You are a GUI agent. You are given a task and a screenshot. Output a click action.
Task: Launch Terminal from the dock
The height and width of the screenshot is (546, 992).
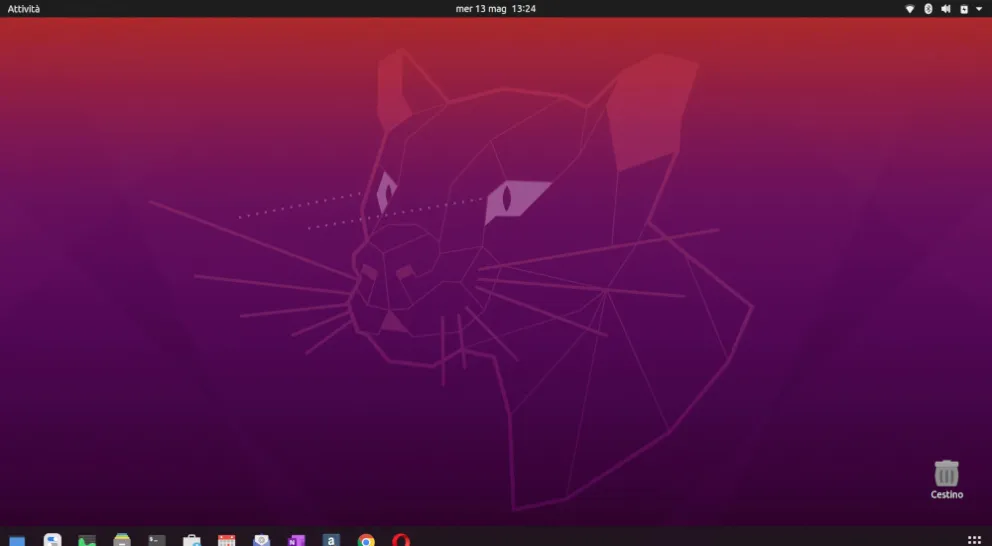click(157, 540)
